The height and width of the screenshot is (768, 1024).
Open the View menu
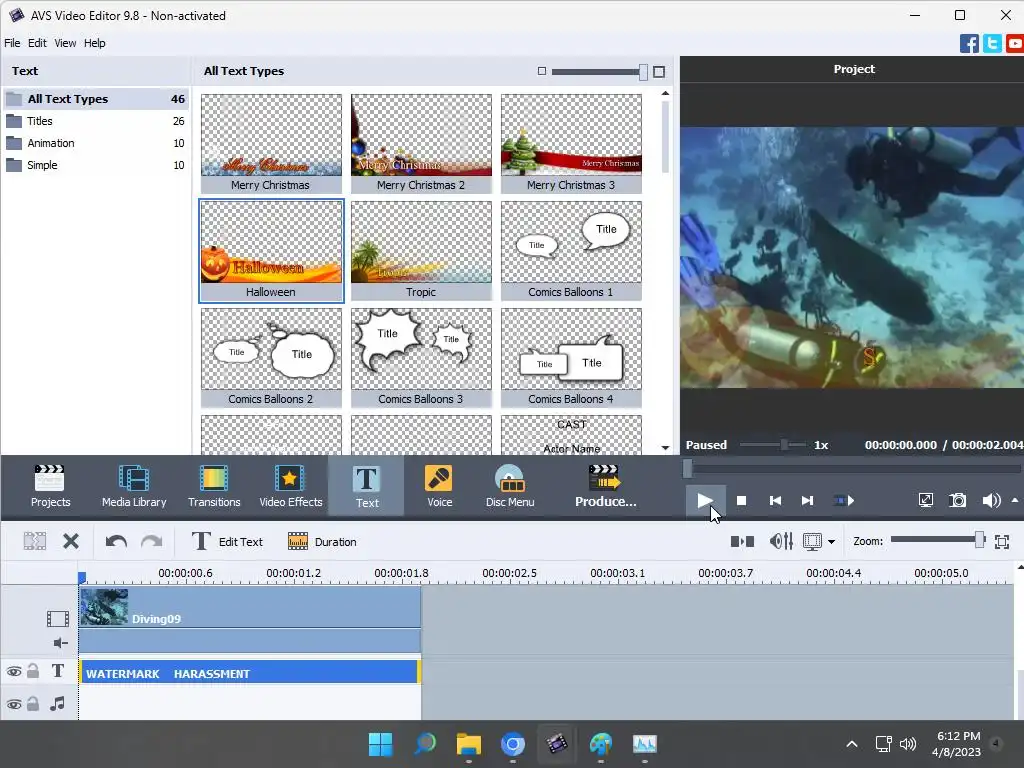tap(65, 43)
